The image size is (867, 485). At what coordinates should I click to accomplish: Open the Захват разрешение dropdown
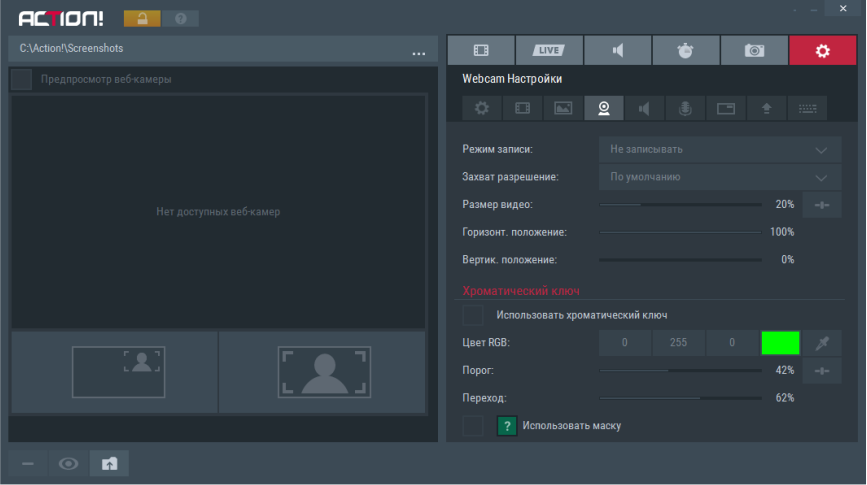pos(720,177)
